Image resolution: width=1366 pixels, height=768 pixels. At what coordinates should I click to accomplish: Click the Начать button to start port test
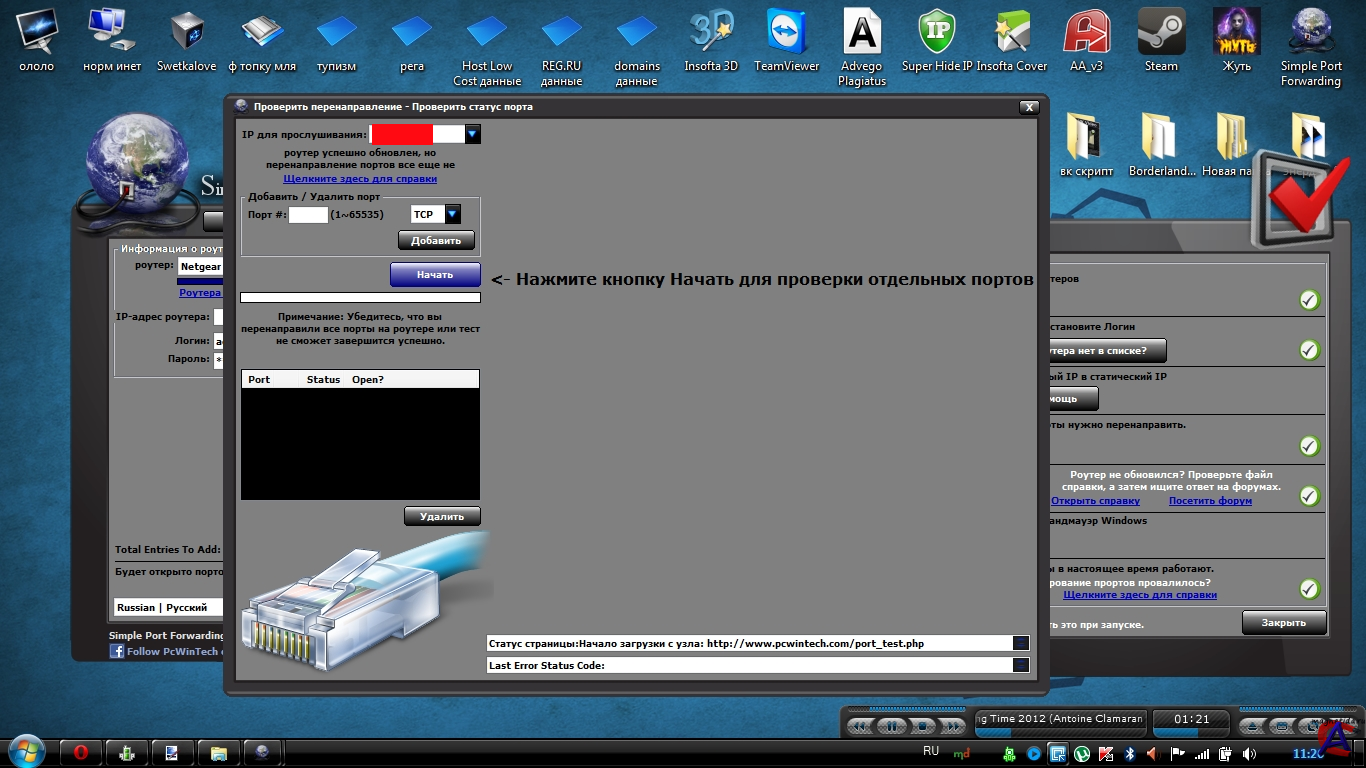435,275
